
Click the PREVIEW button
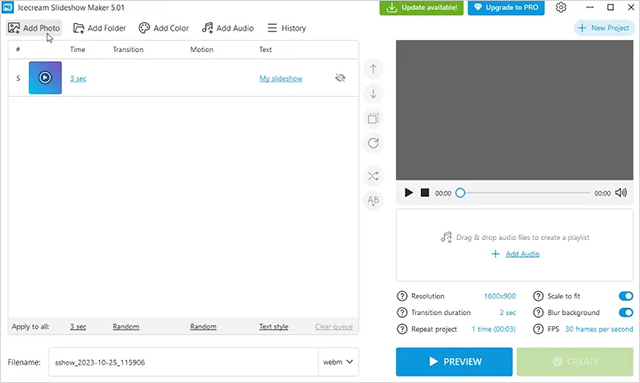coord(454,362)
